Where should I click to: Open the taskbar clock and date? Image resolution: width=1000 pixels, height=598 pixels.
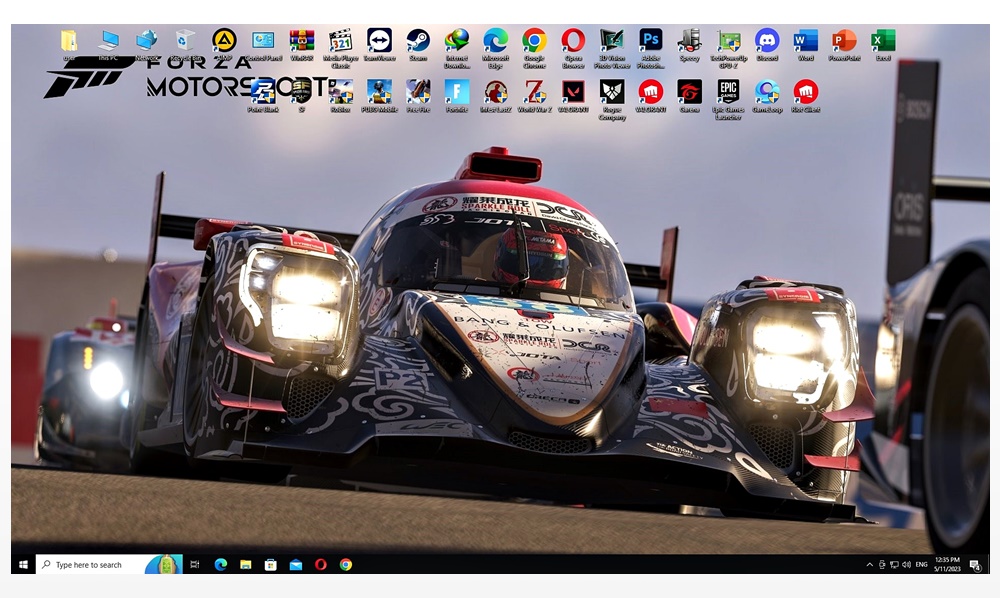947,565
